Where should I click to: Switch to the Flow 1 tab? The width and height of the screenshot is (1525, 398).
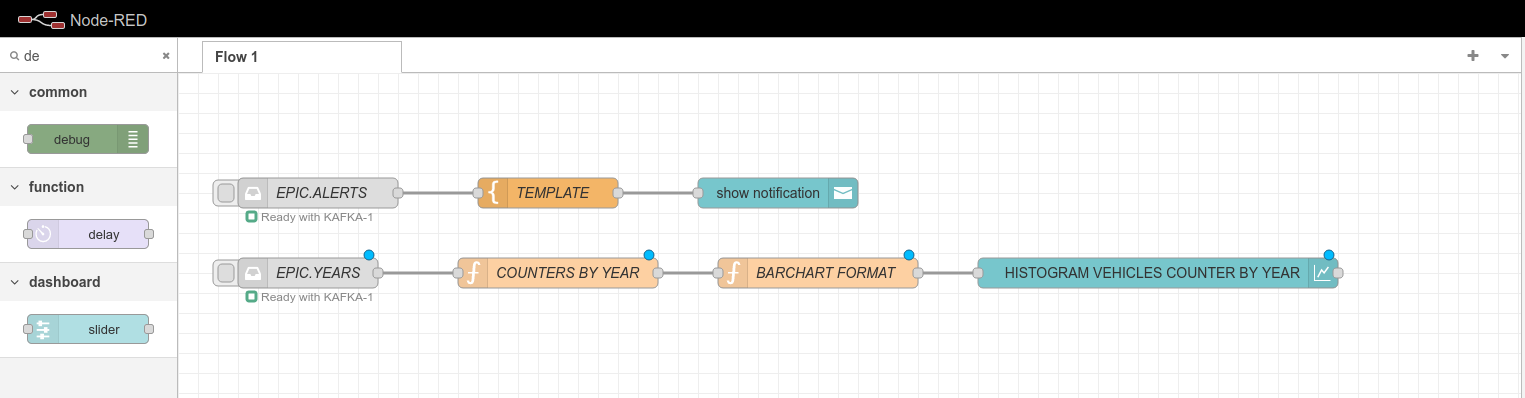301,57
